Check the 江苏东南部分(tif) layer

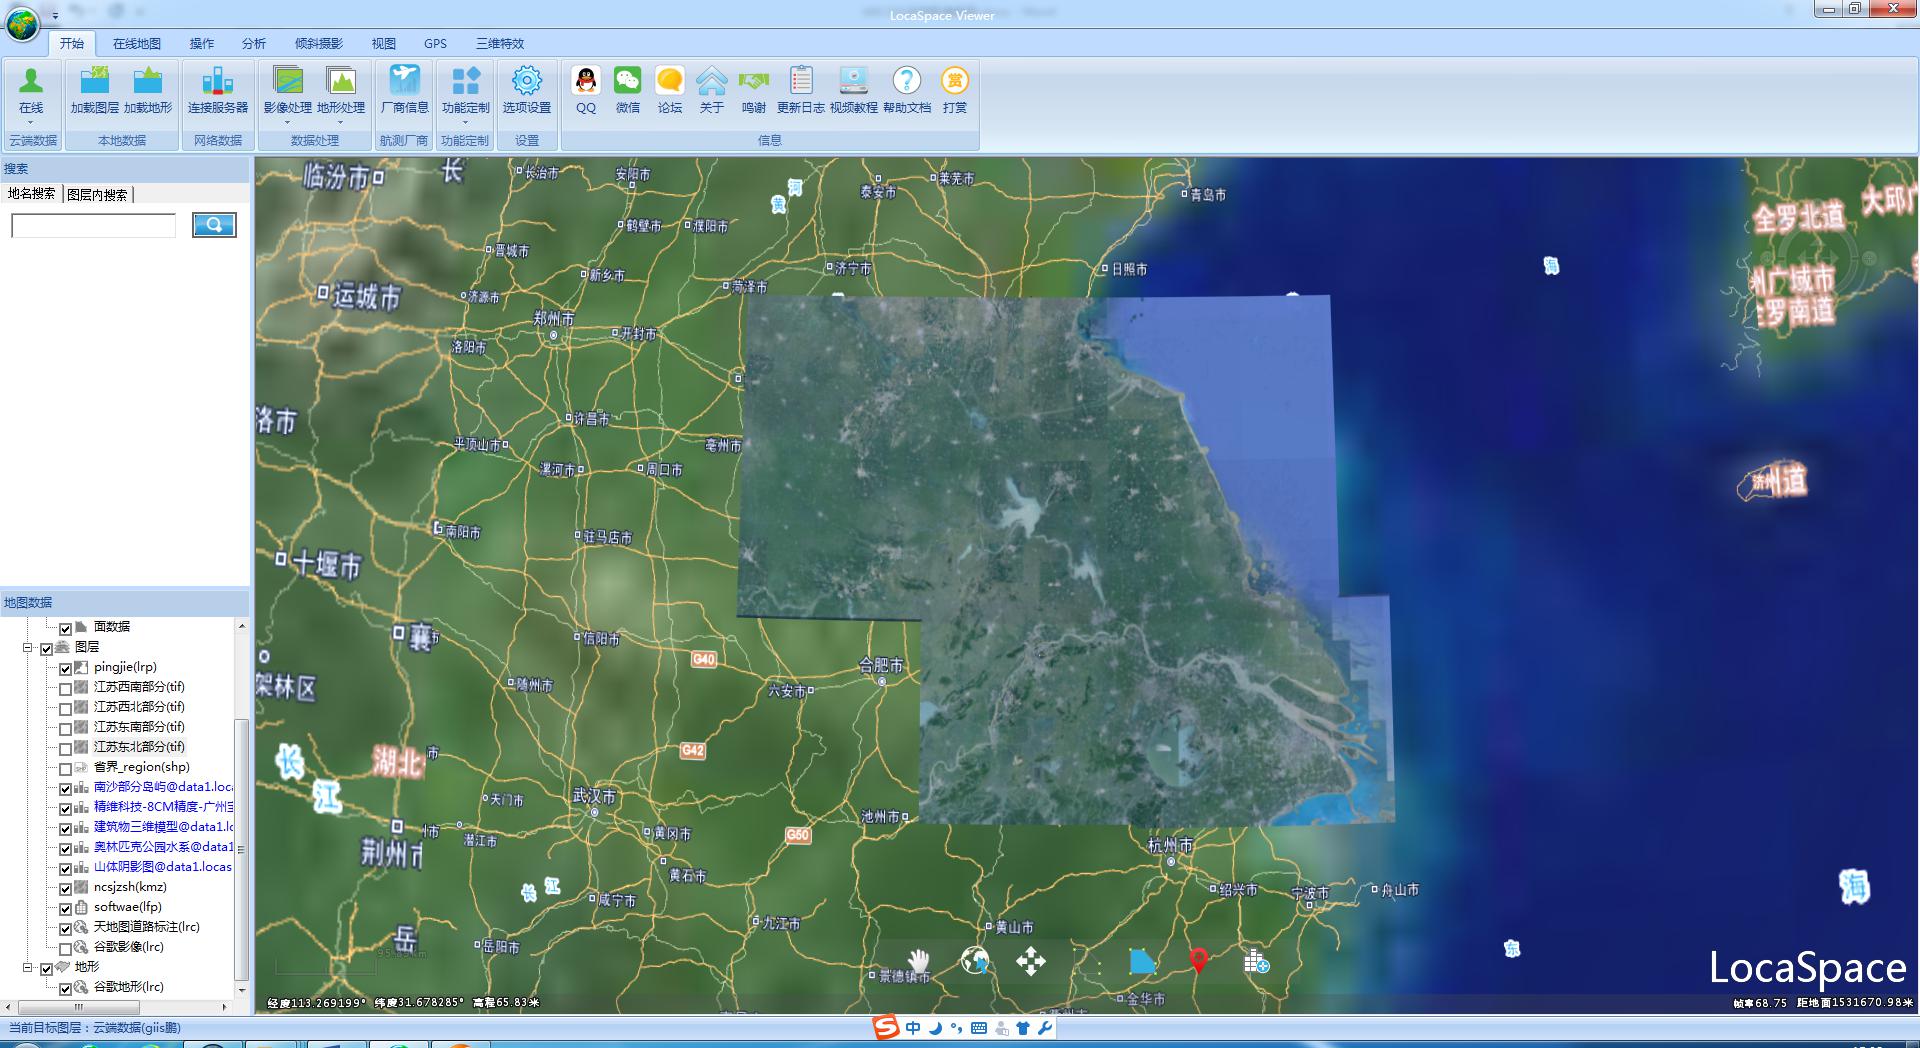click(x=66, y=728)
